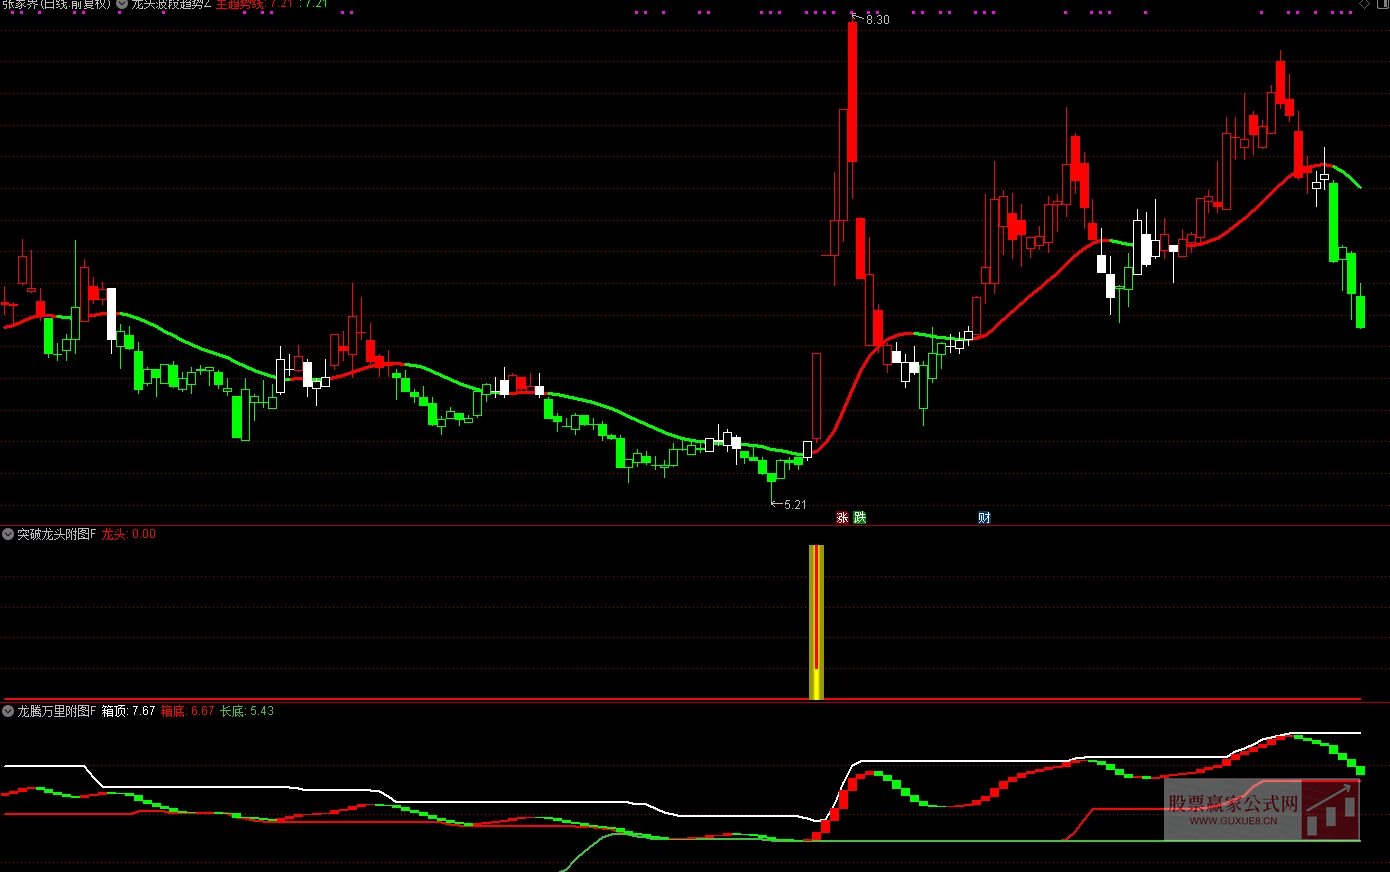Click the red 主趋势线 value label

[x=240, y=4]
